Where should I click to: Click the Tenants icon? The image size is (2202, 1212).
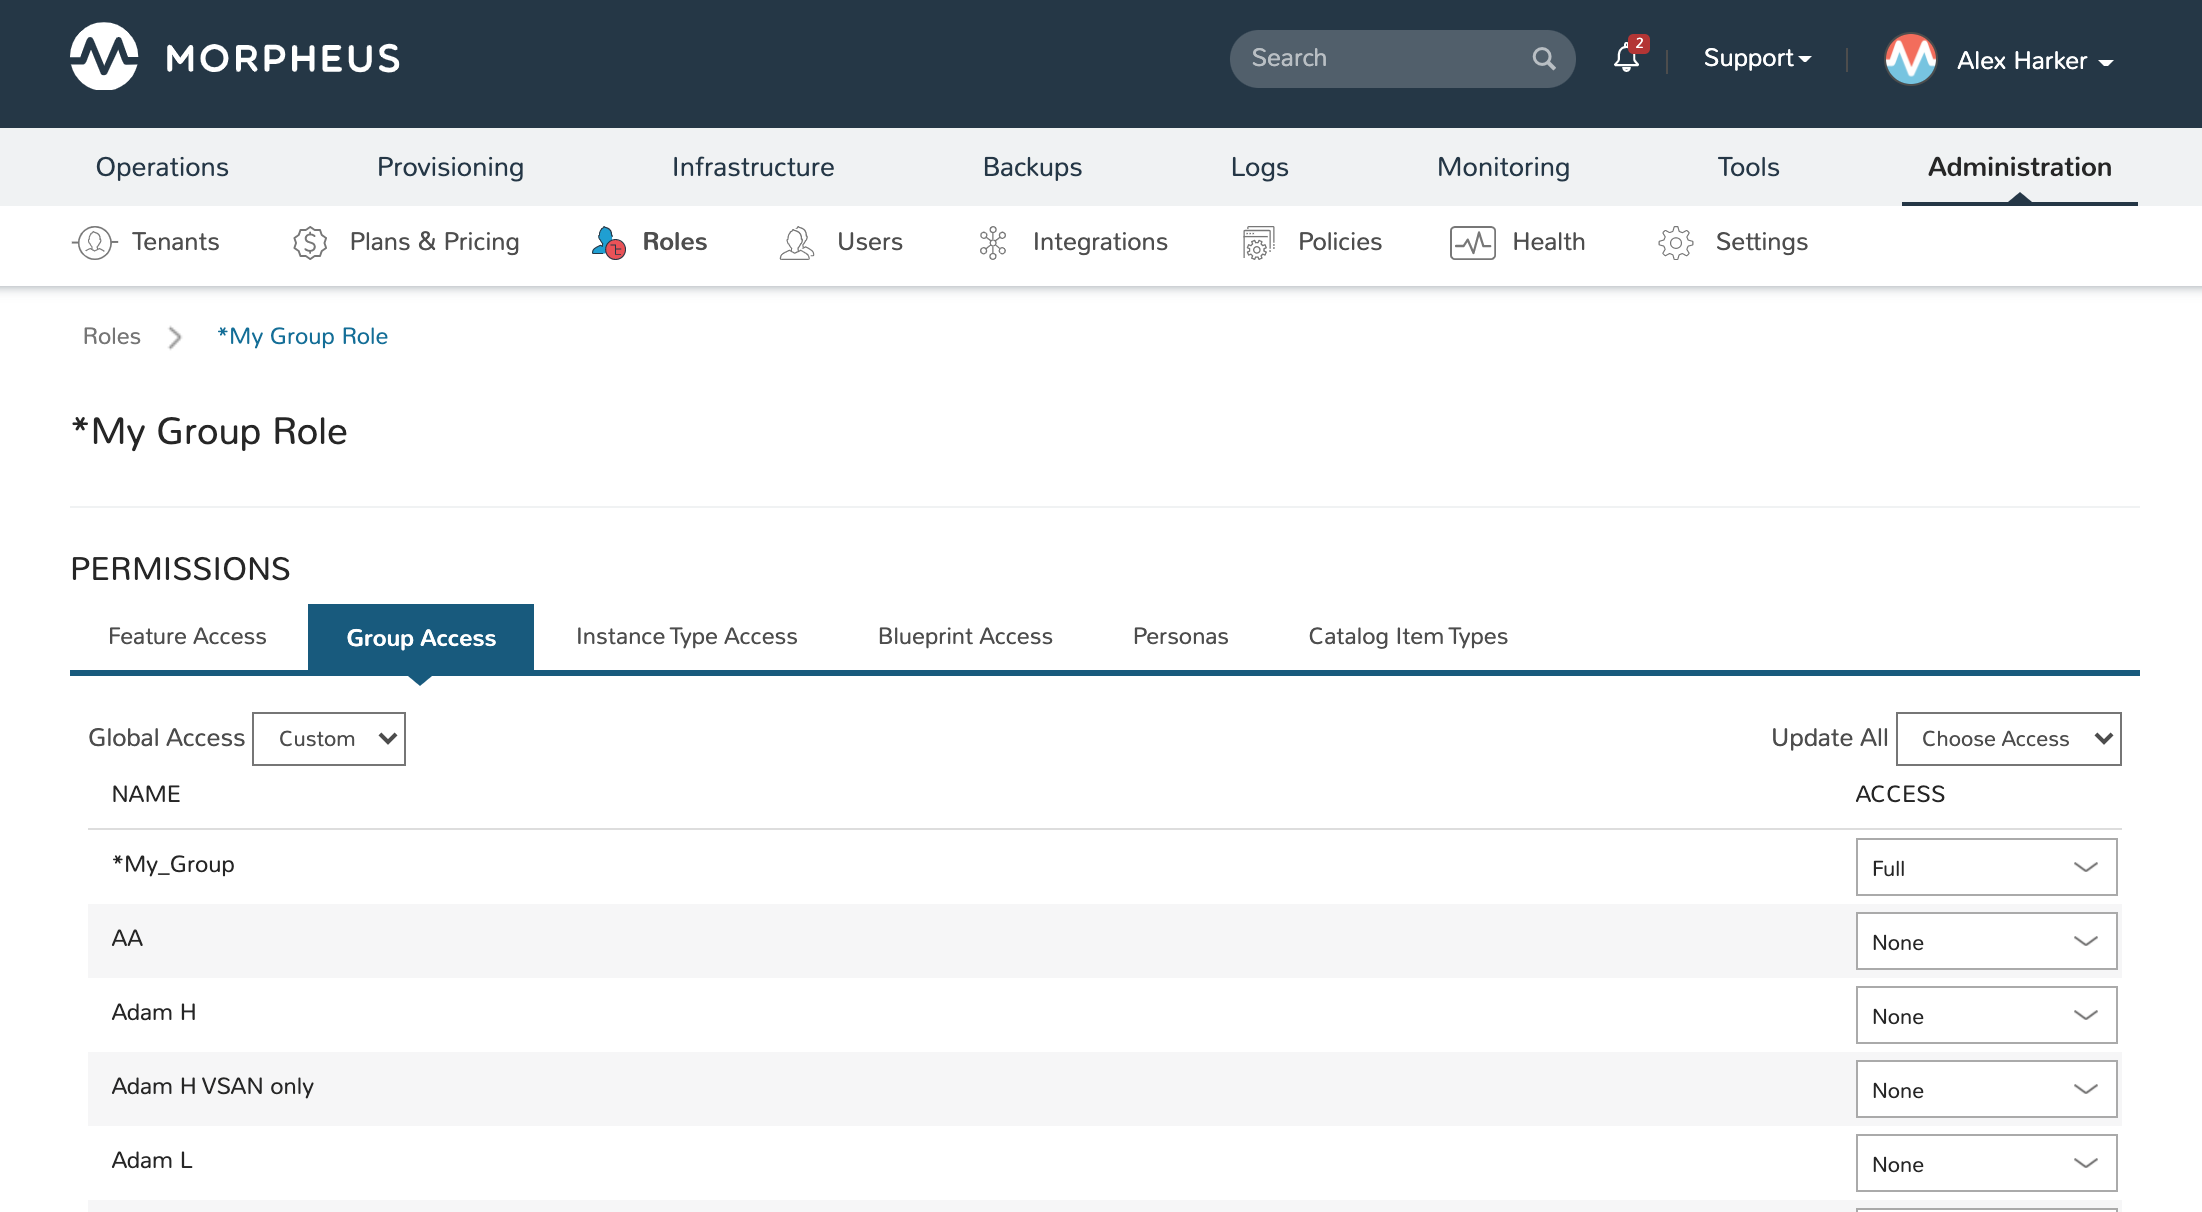95,242
